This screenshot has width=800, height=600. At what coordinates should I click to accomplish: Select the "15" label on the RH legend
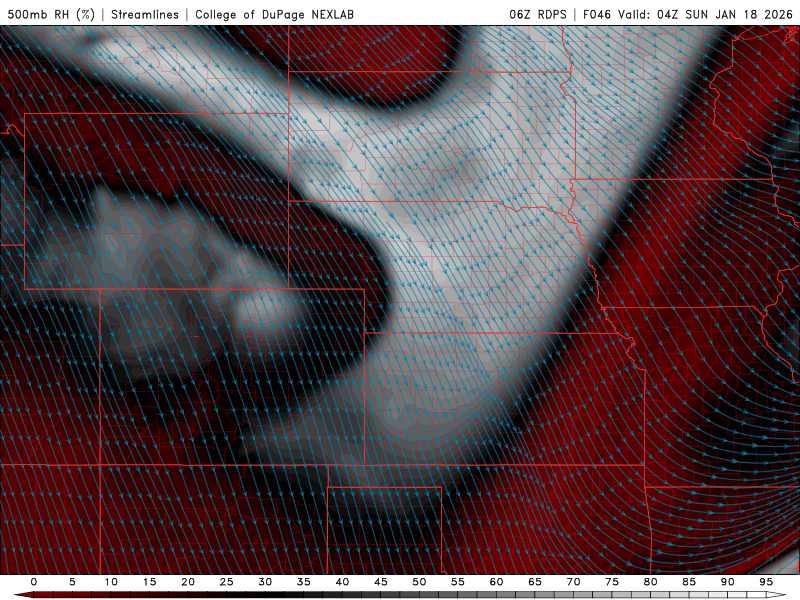click(x=149, y=582)
